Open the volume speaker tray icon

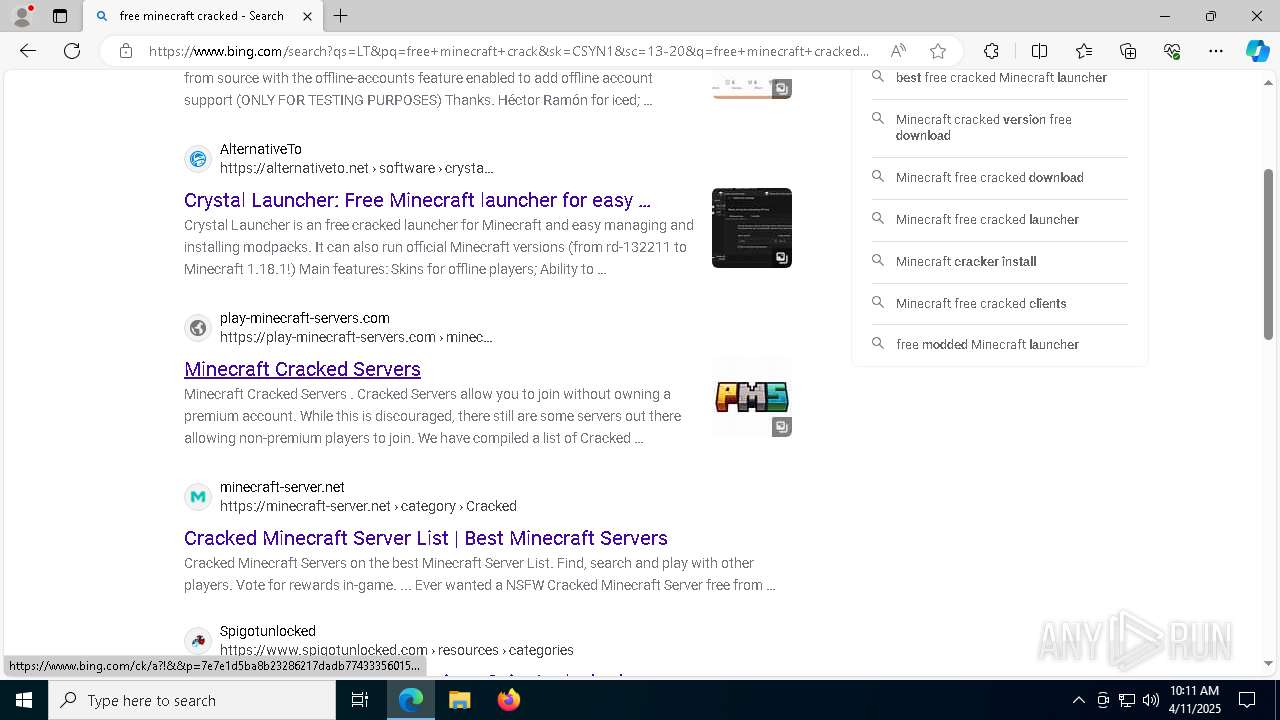(x=1151, y=700)
